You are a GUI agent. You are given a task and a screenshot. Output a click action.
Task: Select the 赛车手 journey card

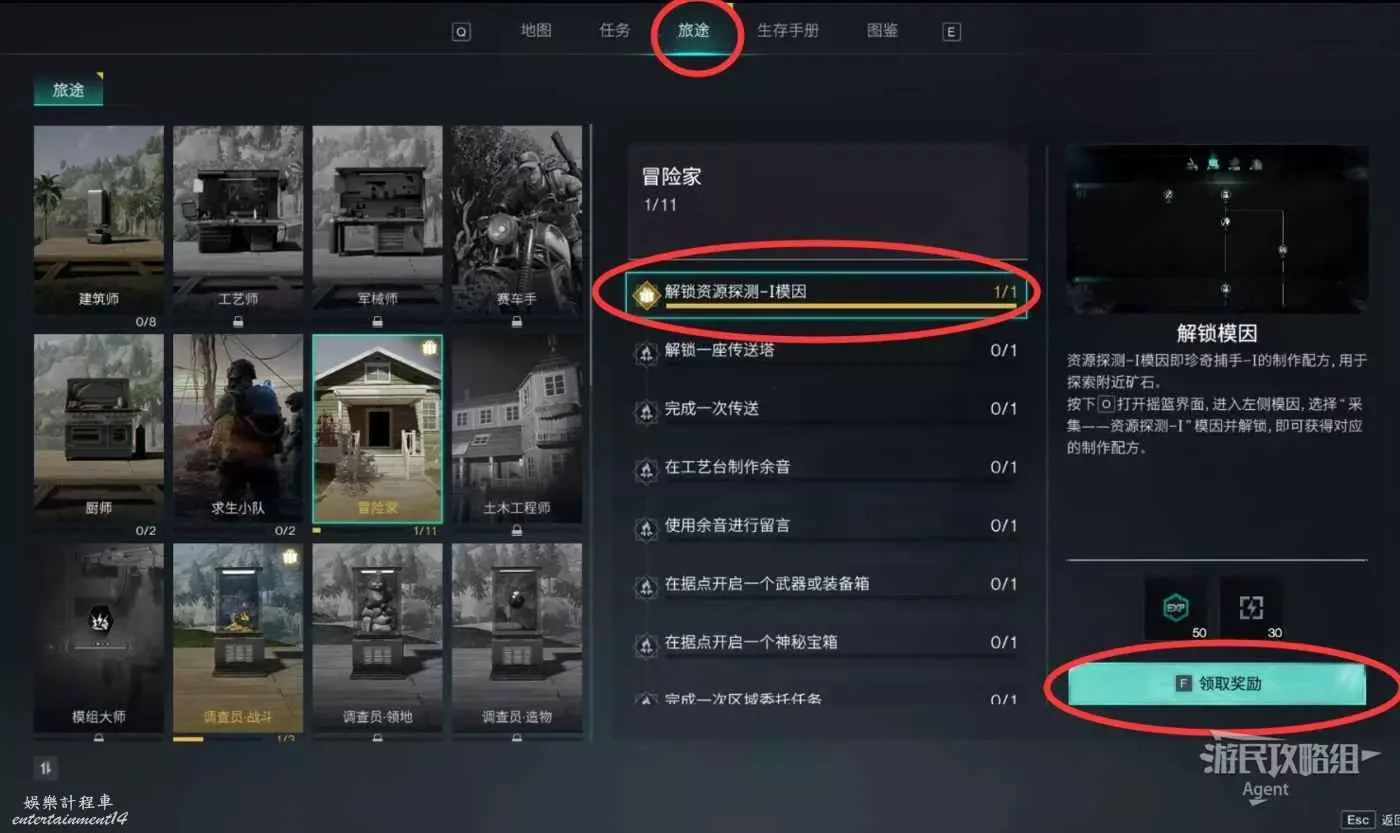516,220
